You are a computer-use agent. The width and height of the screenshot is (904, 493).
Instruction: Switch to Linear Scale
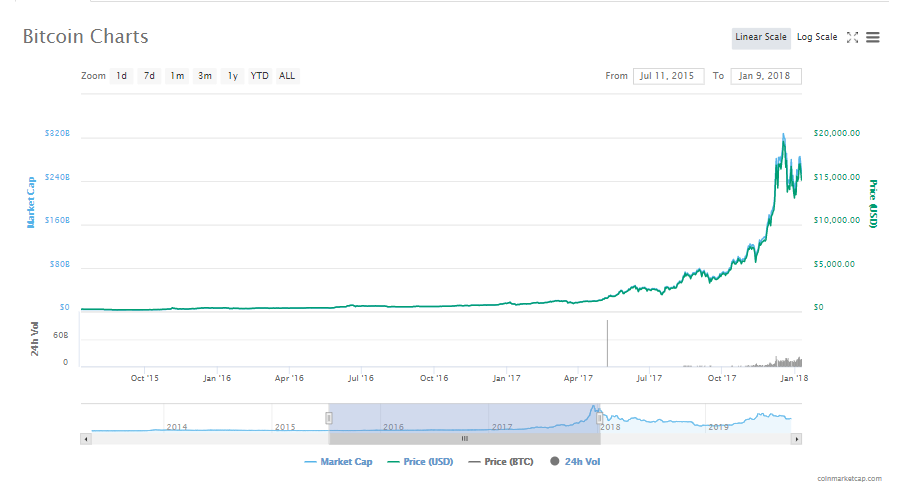coord(761,37)
